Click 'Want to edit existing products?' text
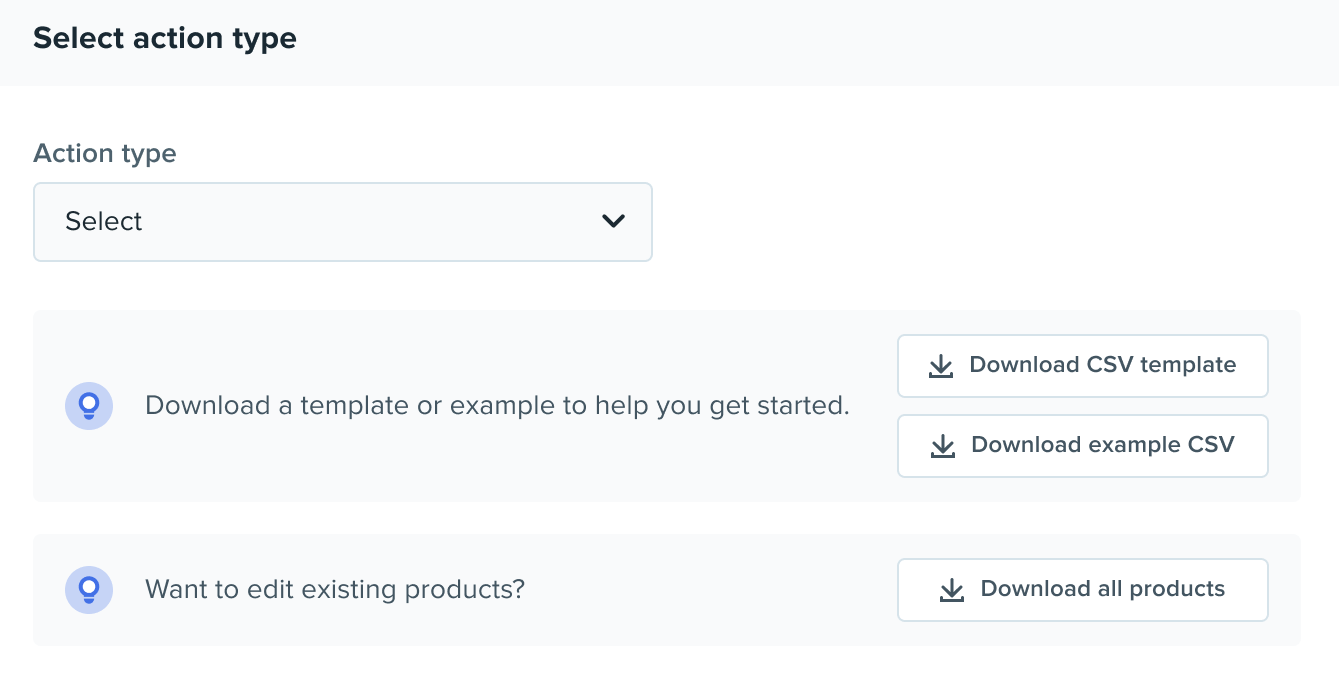Viewport: 1339px width, 685px height. click(335, 589)
